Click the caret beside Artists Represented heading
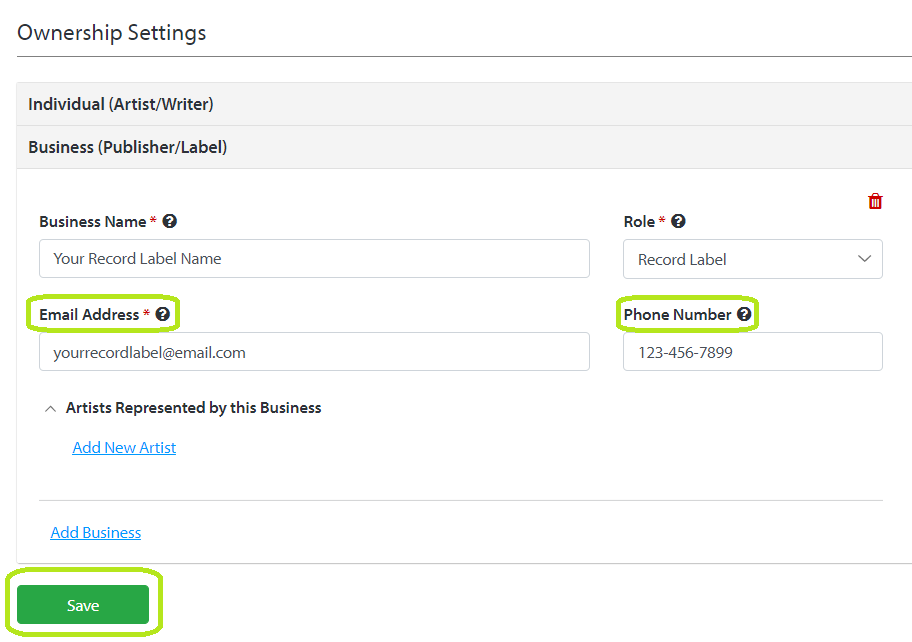Image resolution: width=912 pixels, height=642 pixels. tap(51, 409)
